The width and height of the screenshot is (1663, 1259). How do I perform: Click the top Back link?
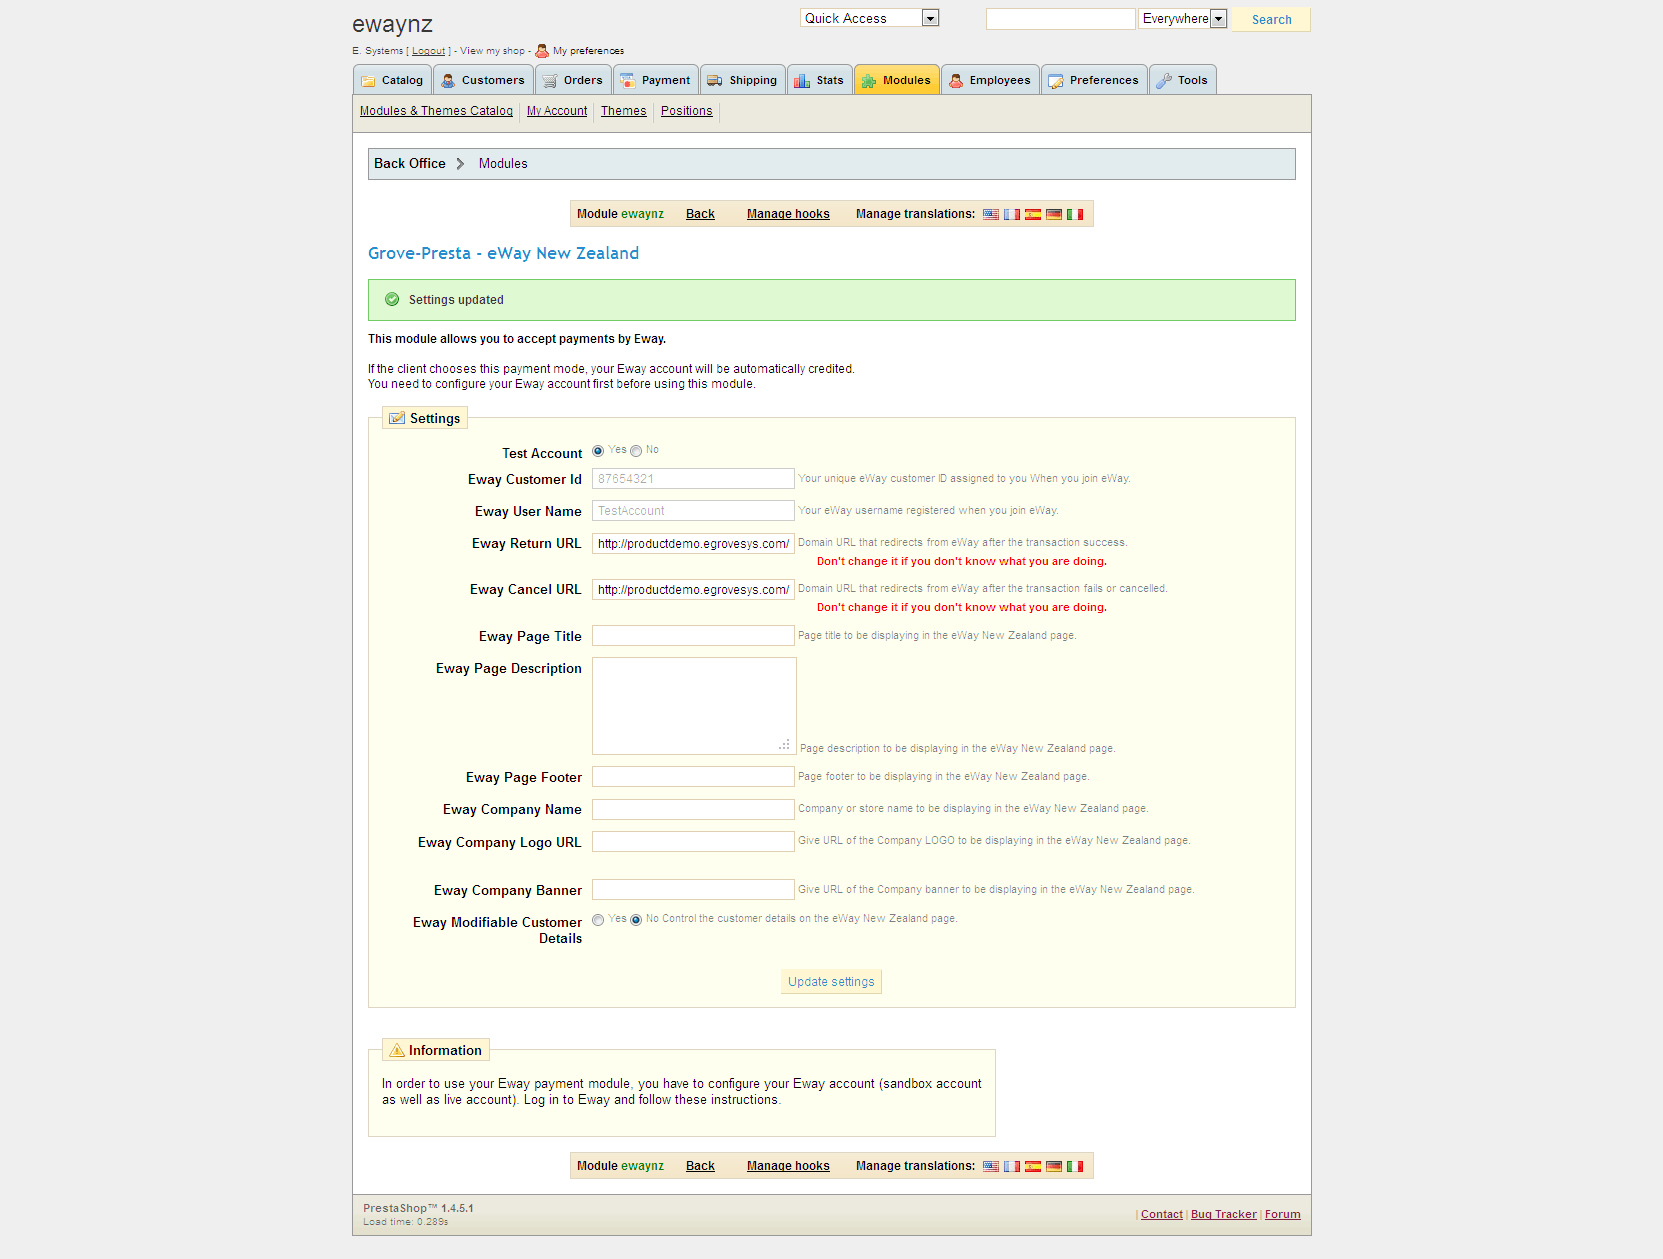[x=700, y=214]
